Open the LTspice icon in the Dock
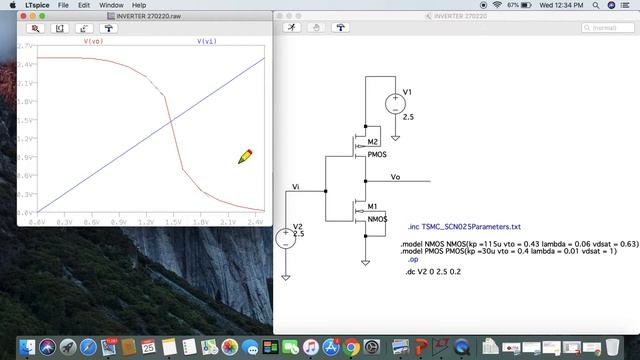 pos(441,347)
